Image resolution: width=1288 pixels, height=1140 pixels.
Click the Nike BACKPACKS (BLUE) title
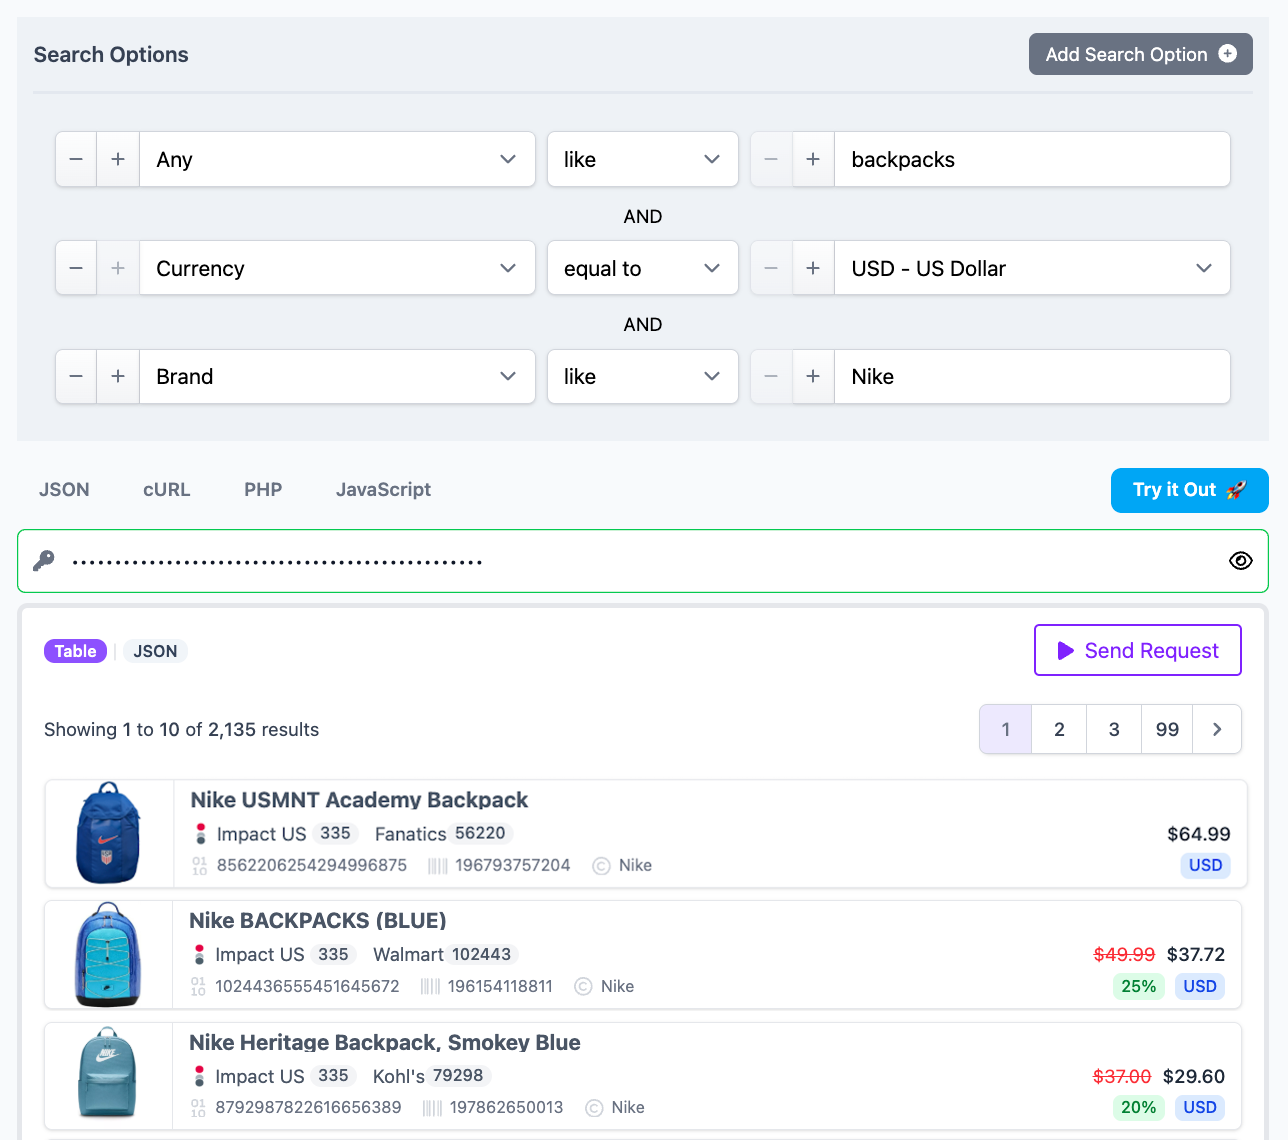click(318, 921)
